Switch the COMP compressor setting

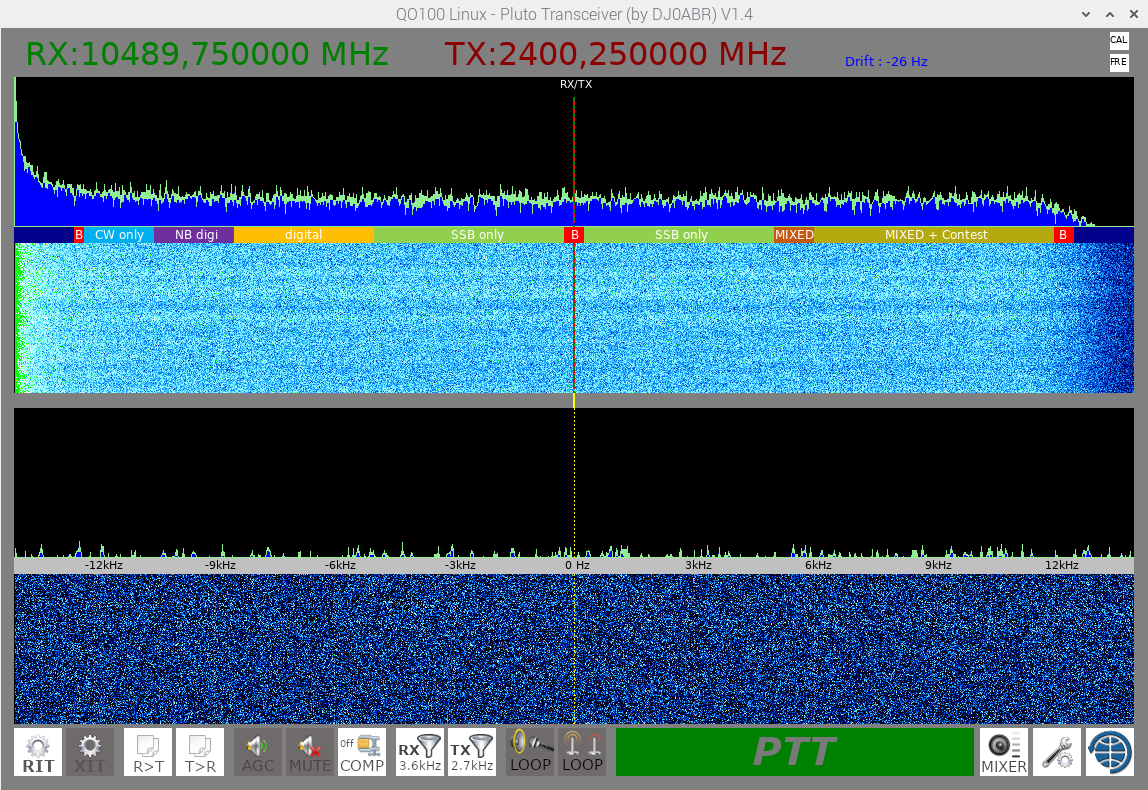(362, 752)
